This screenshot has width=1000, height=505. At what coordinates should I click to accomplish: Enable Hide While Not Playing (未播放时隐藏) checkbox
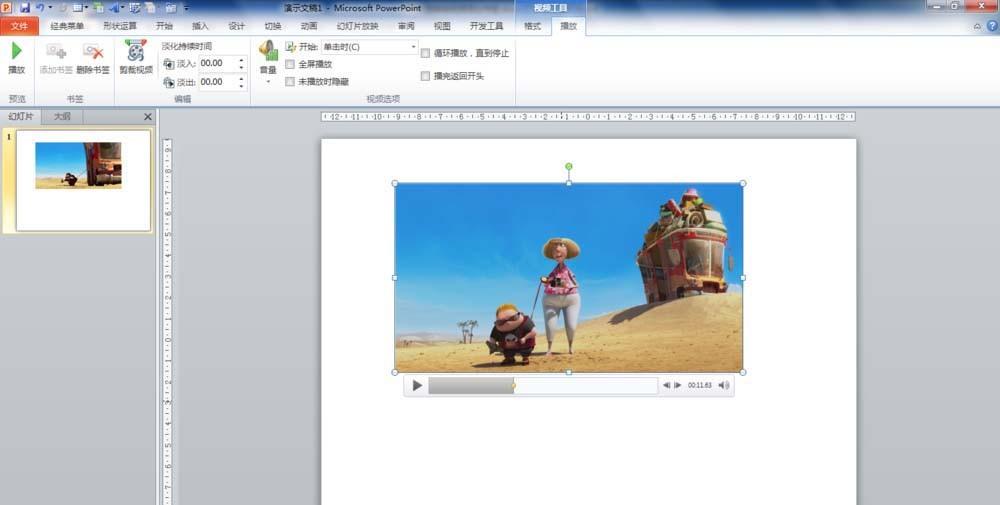(x=290, y=82)
